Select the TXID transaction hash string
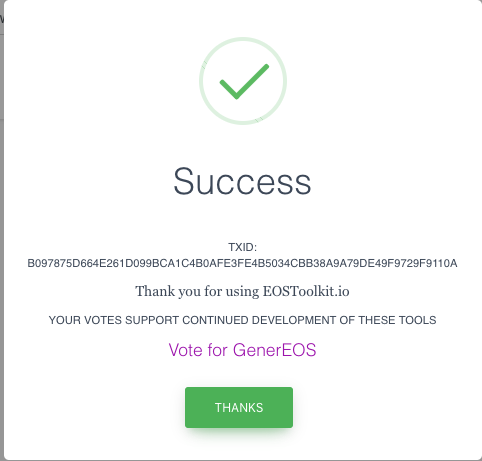 pos(242,263)
